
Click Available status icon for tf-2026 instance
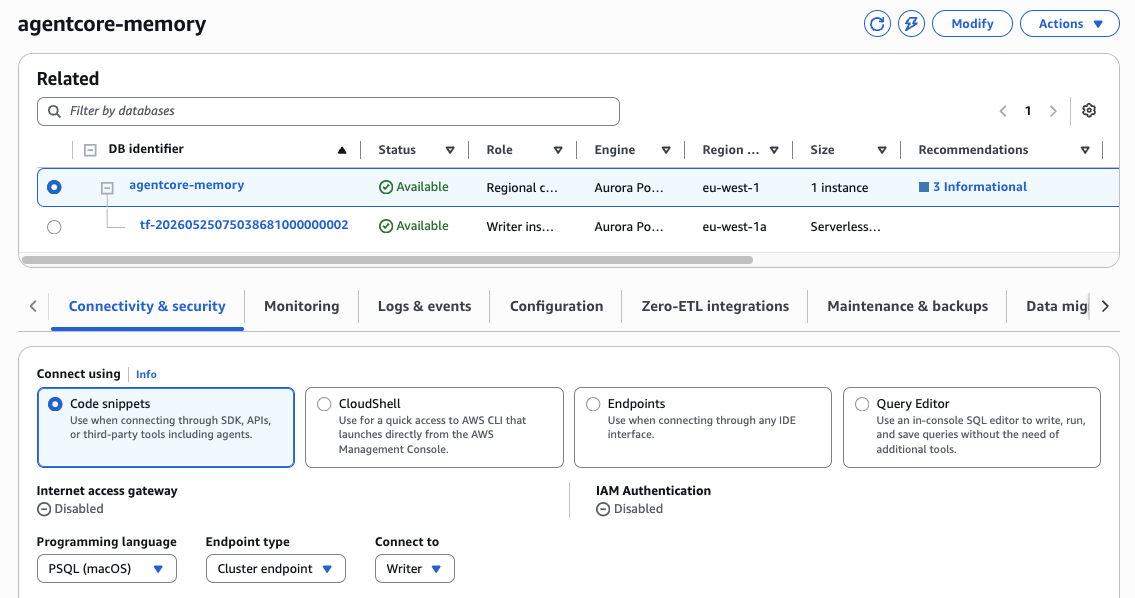(386, 226)
